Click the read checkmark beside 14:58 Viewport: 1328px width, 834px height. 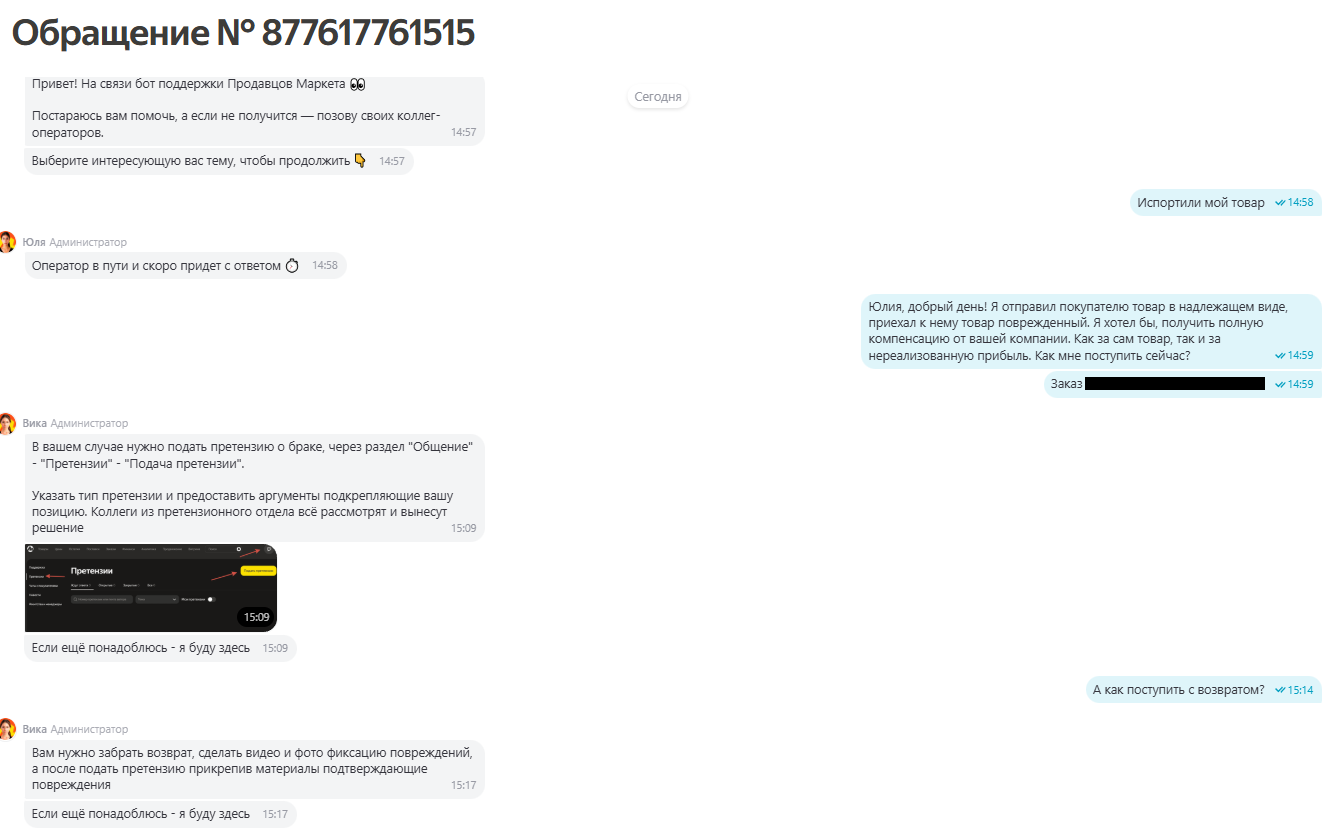(1280, 203)
